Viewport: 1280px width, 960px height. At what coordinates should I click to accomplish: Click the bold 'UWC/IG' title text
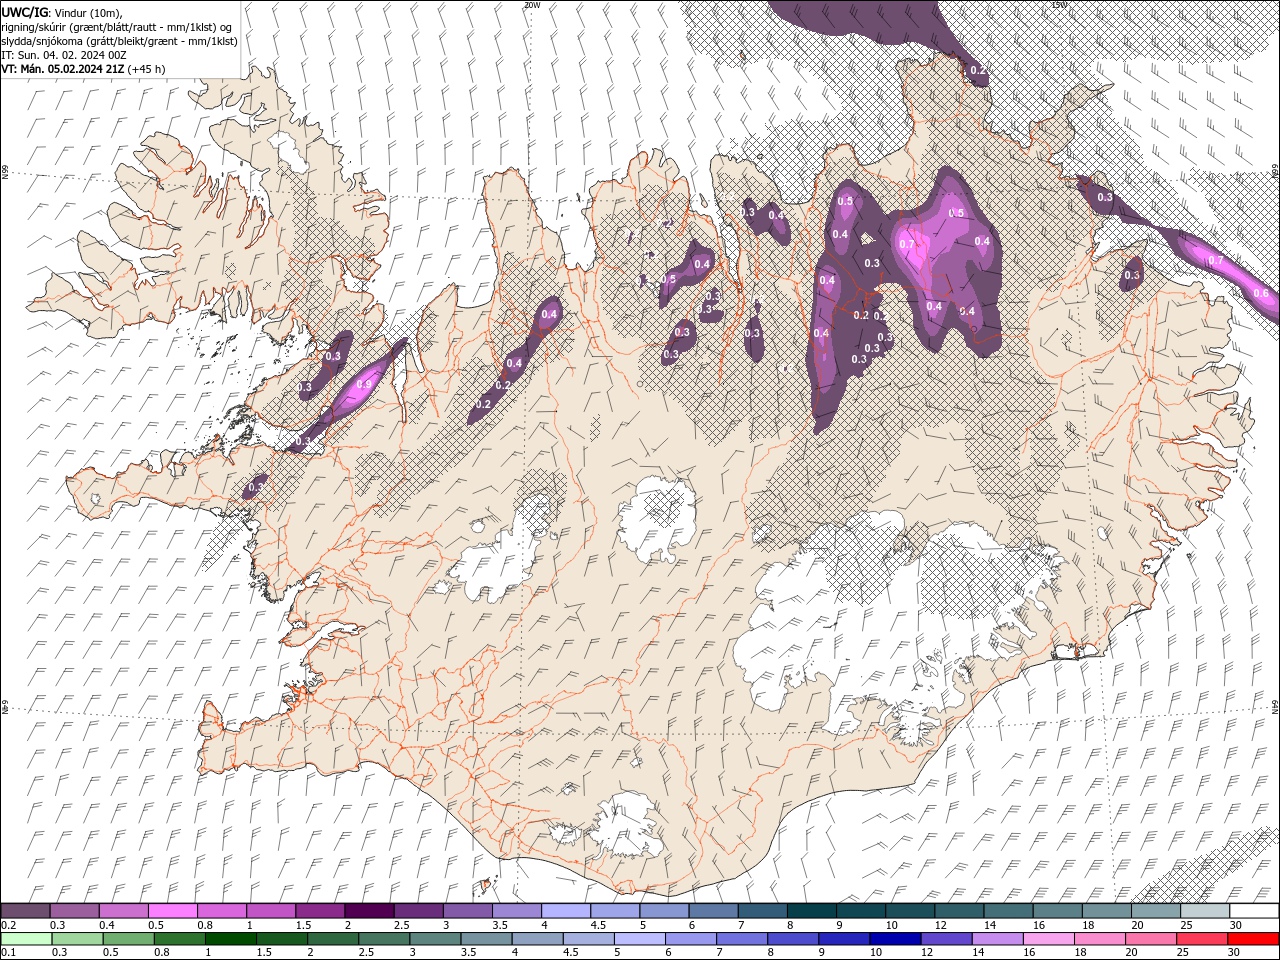[24, 12]
